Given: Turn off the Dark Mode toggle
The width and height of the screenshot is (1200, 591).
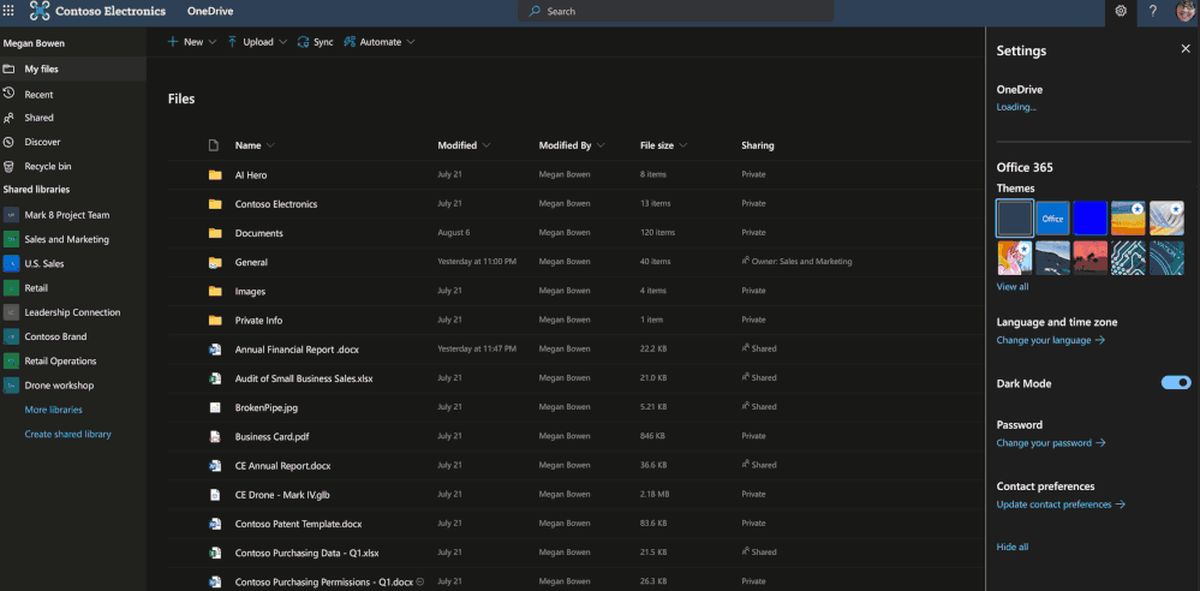Looking at the screenshot, I should pos(1176,383).
